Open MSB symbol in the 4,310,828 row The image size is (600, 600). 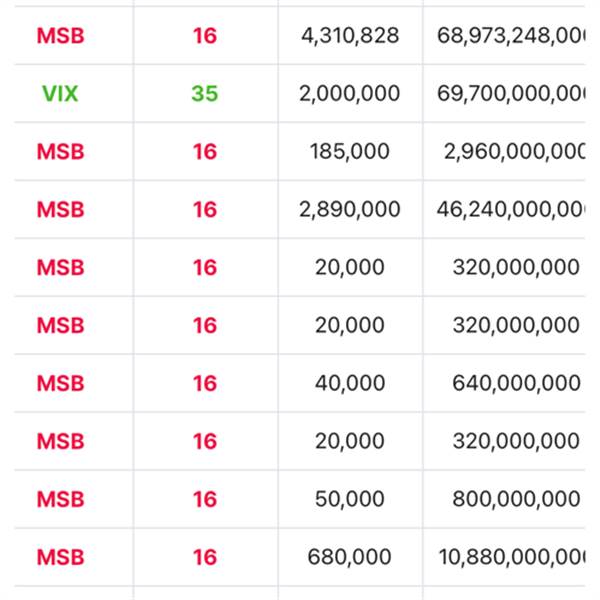(60, 36)
